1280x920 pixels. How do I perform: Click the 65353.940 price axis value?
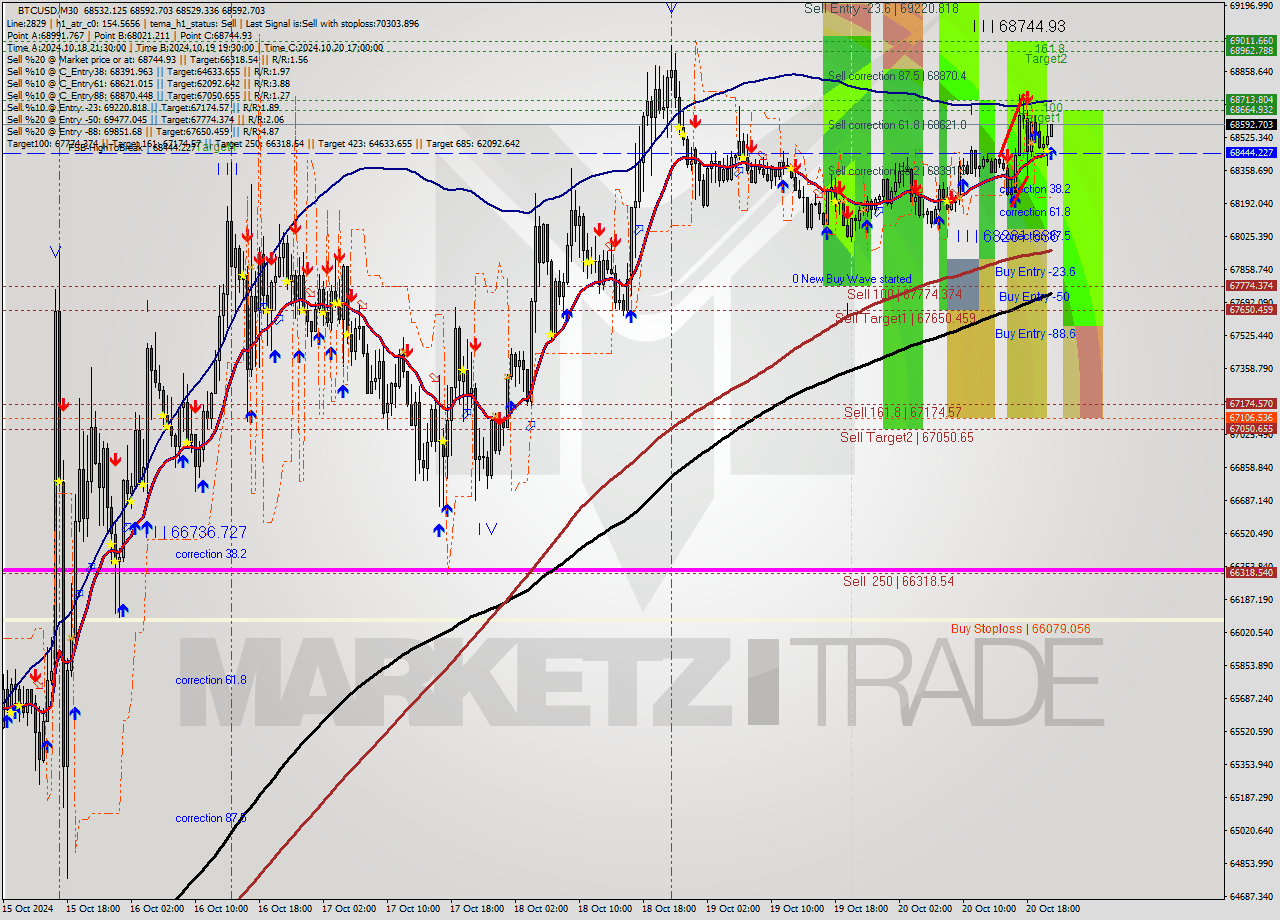click(x=1252, y=765)
